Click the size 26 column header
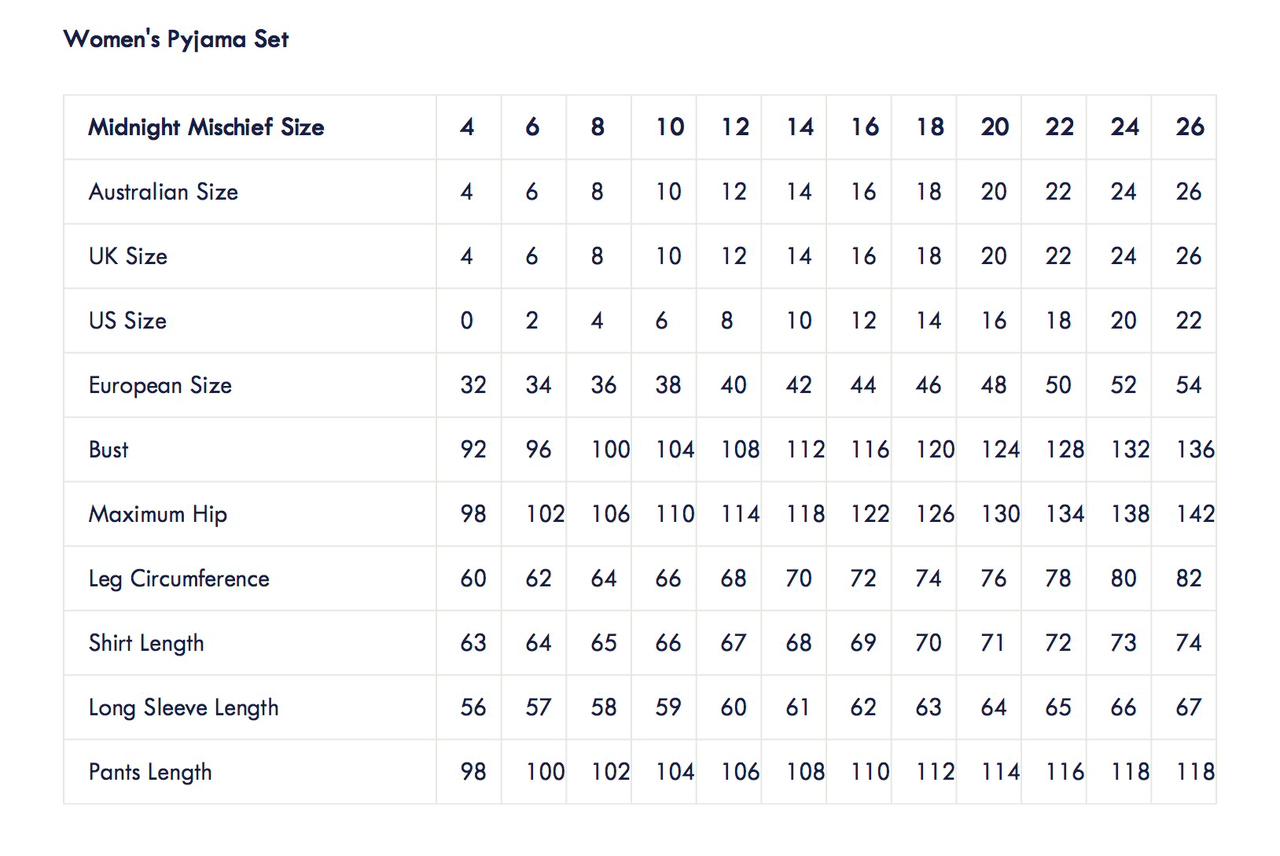This screenshot has height=856, width=1280. click(x=1190, y=127)
